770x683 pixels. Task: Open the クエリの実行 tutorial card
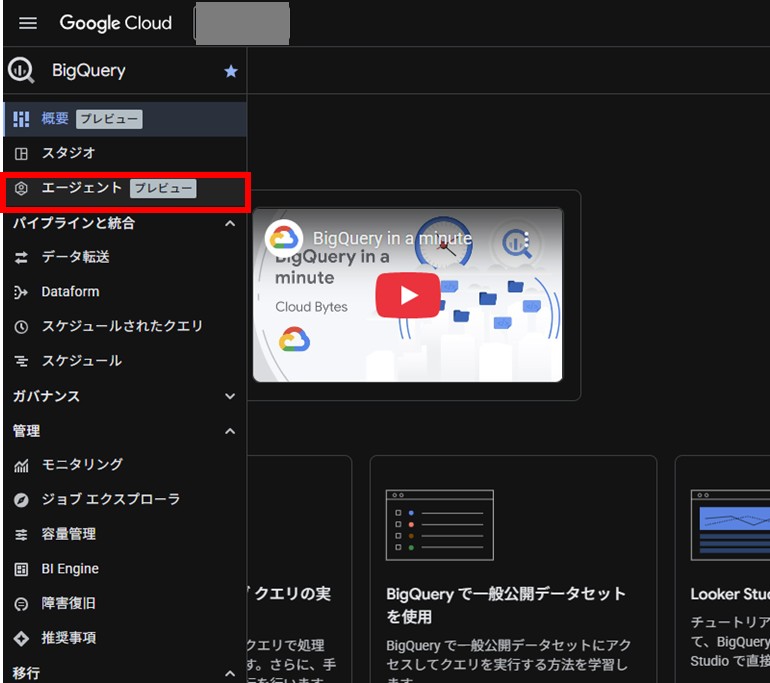pyautogui.click(x=300, y=570)
